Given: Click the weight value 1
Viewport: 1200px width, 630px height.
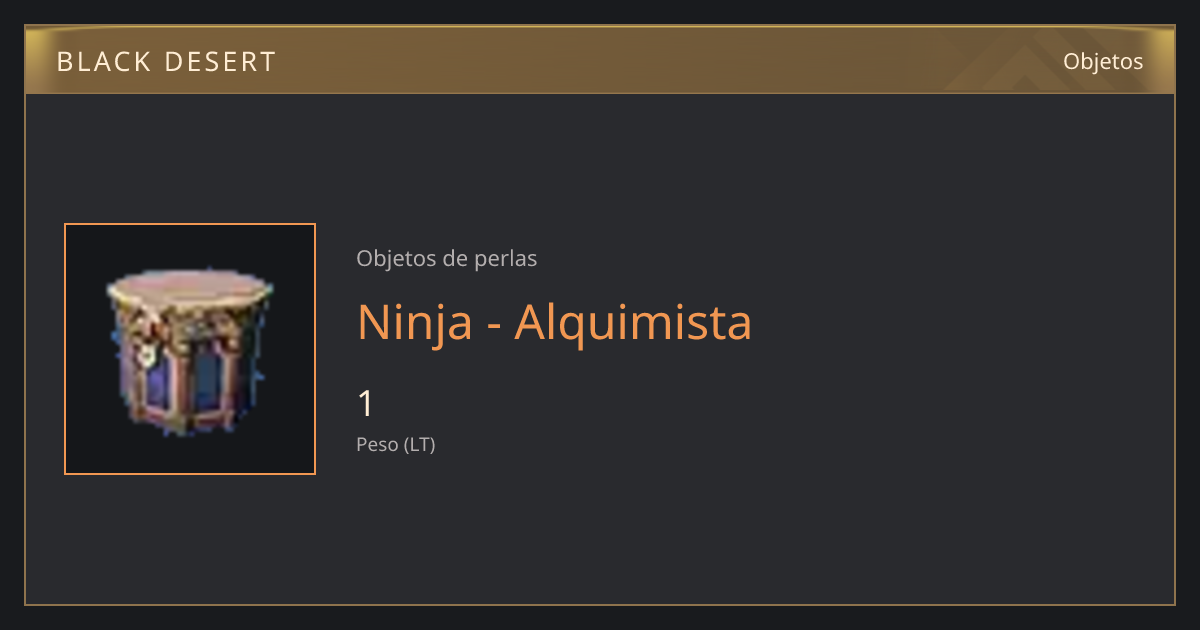Looking at the screenshot, I should 366,404.
